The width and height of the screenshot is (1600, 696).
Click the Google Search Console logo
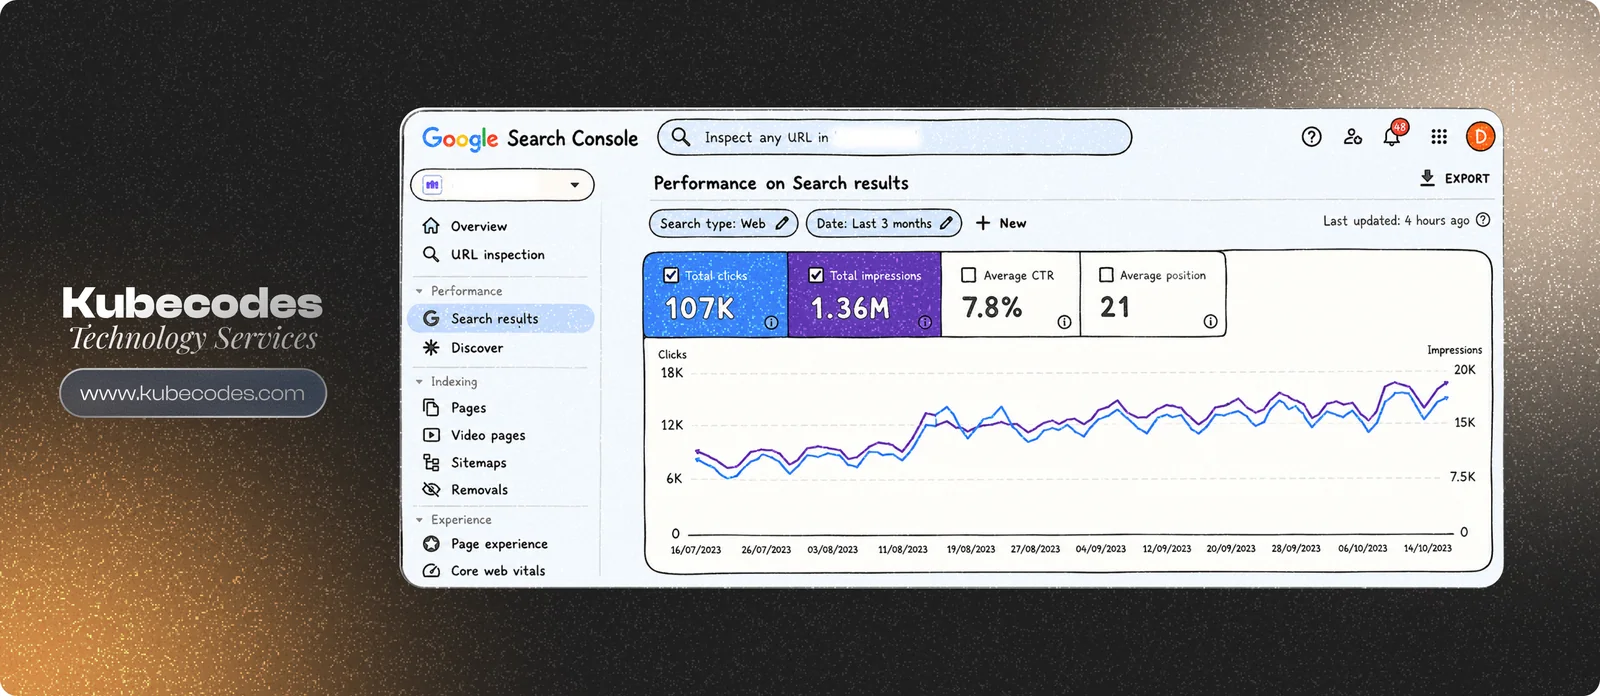click(x=530, y=139)
